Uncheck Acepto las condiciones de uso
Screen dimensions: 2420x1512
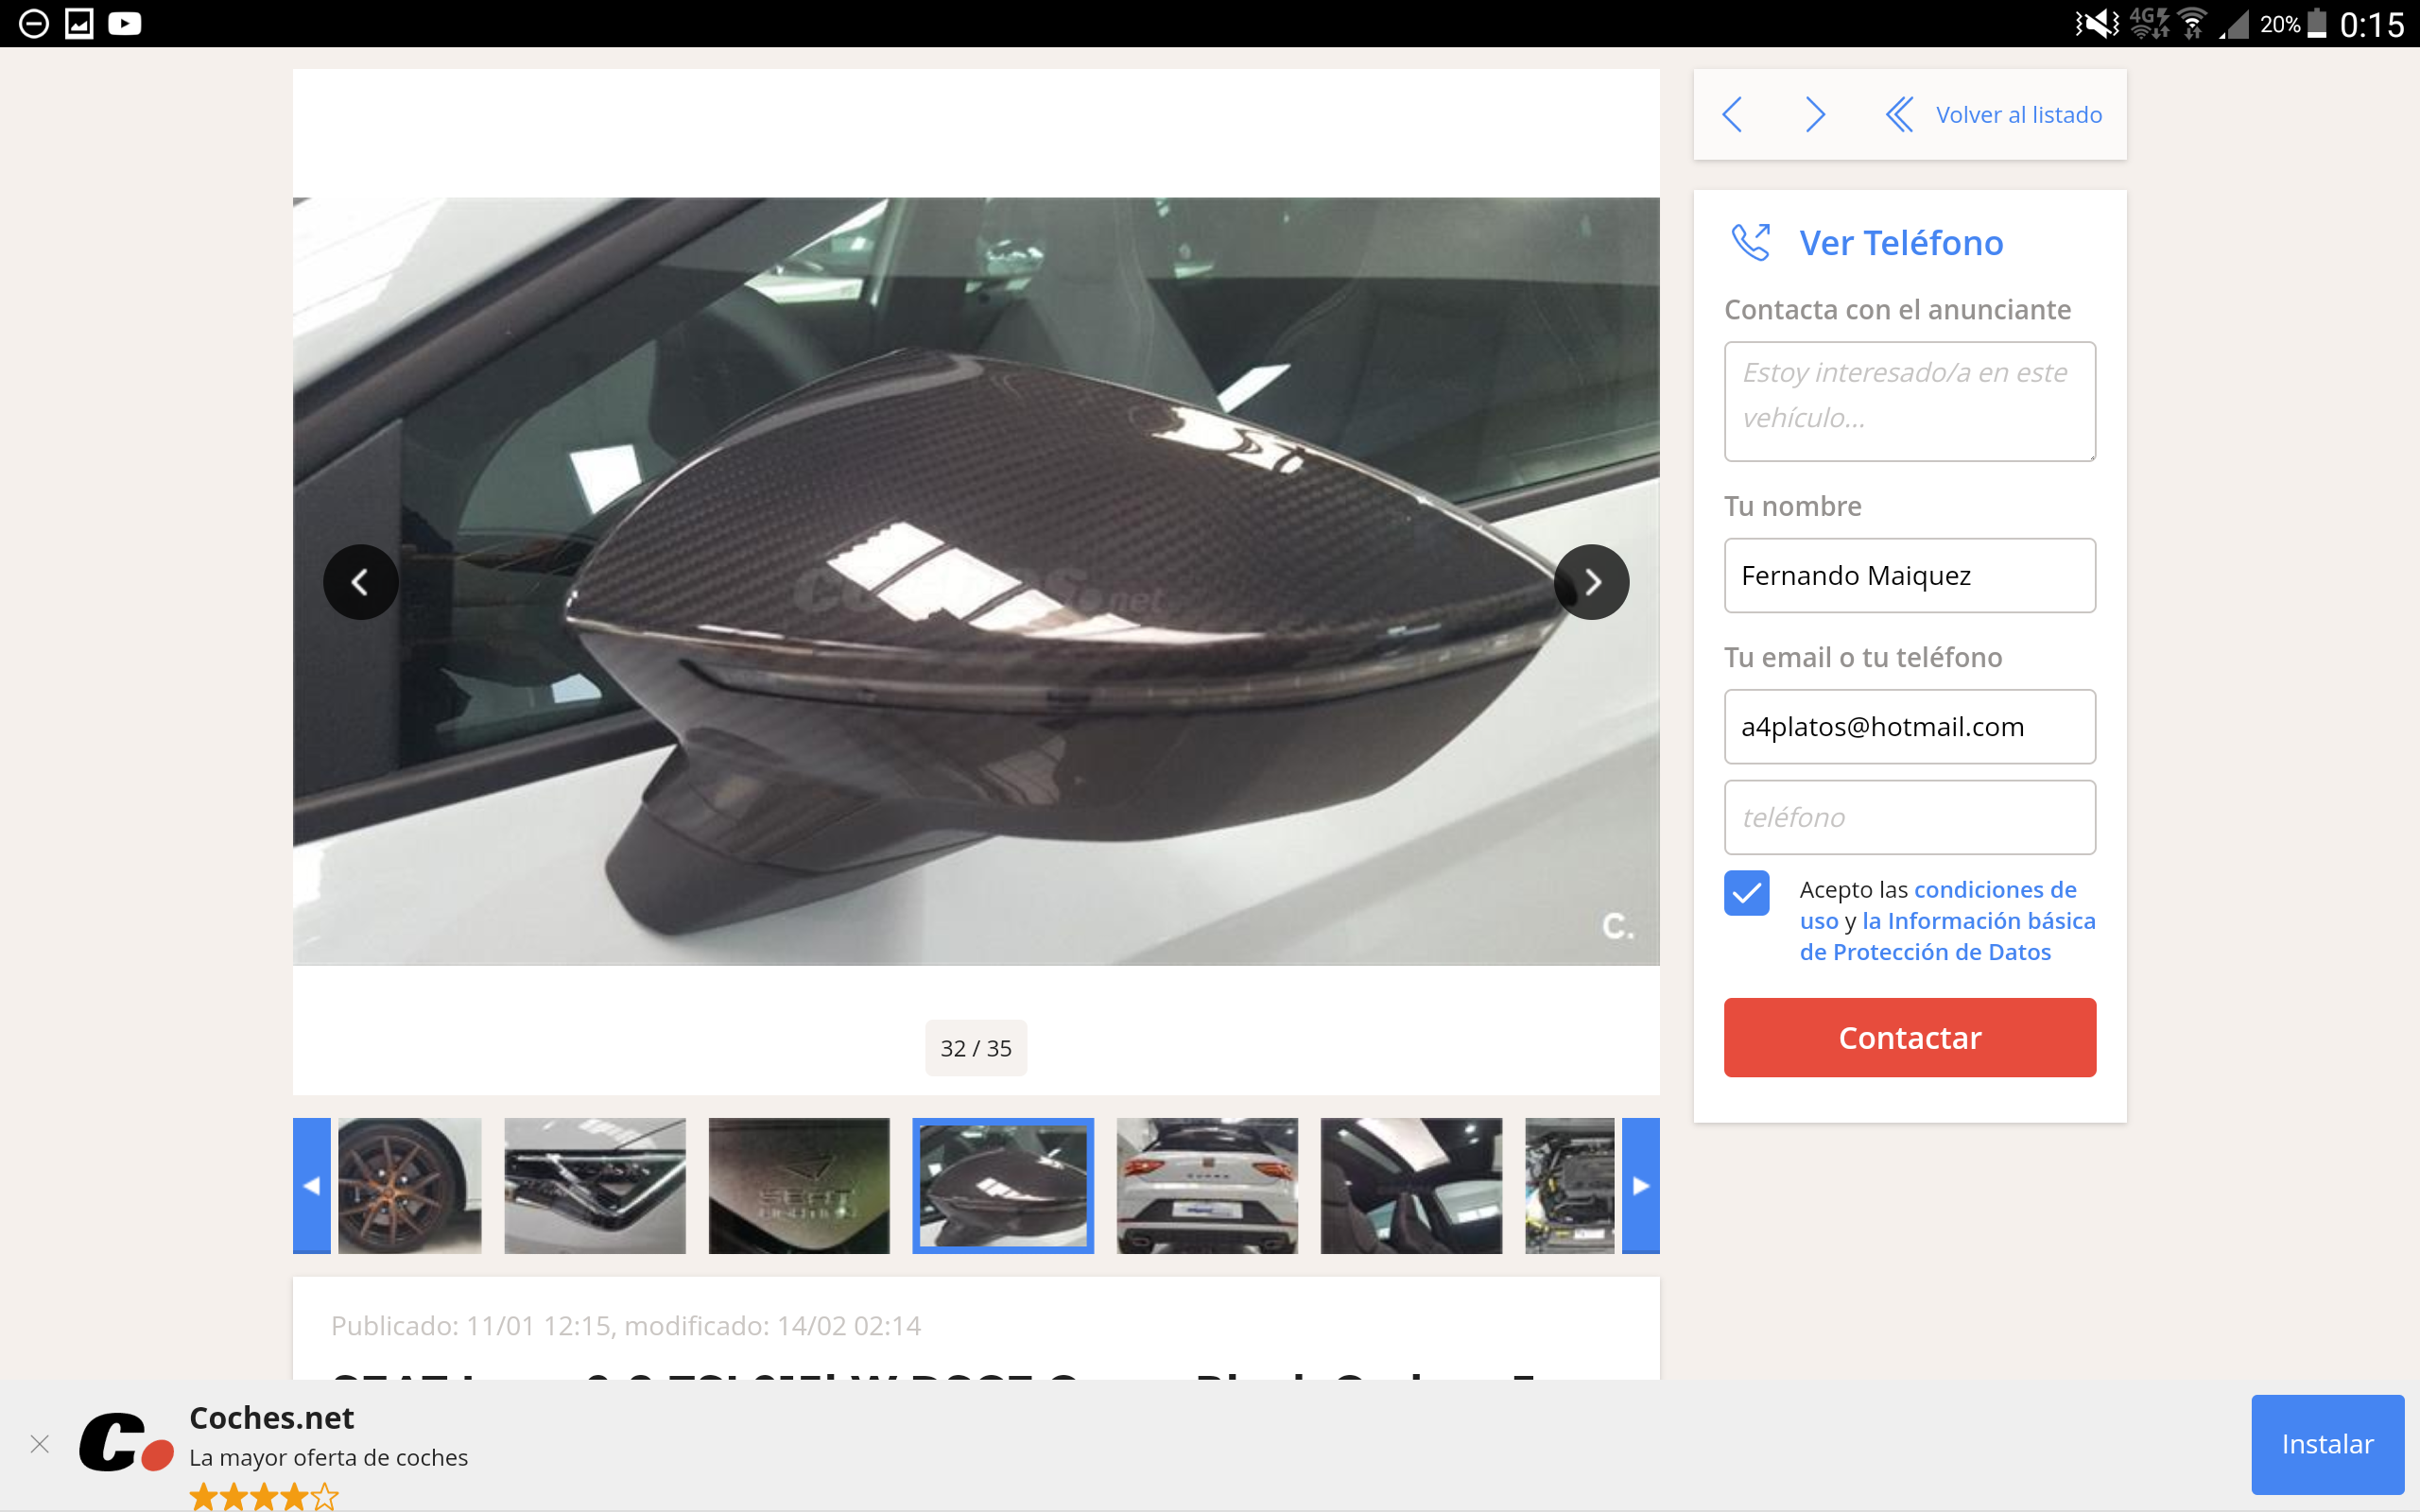[1745, 893]
